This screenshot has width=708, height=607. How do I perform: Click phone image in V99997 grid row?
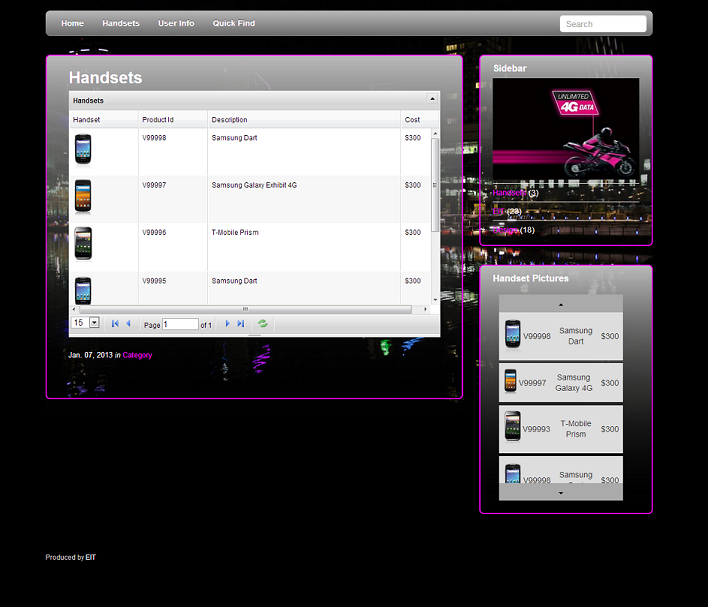[83, 196]
